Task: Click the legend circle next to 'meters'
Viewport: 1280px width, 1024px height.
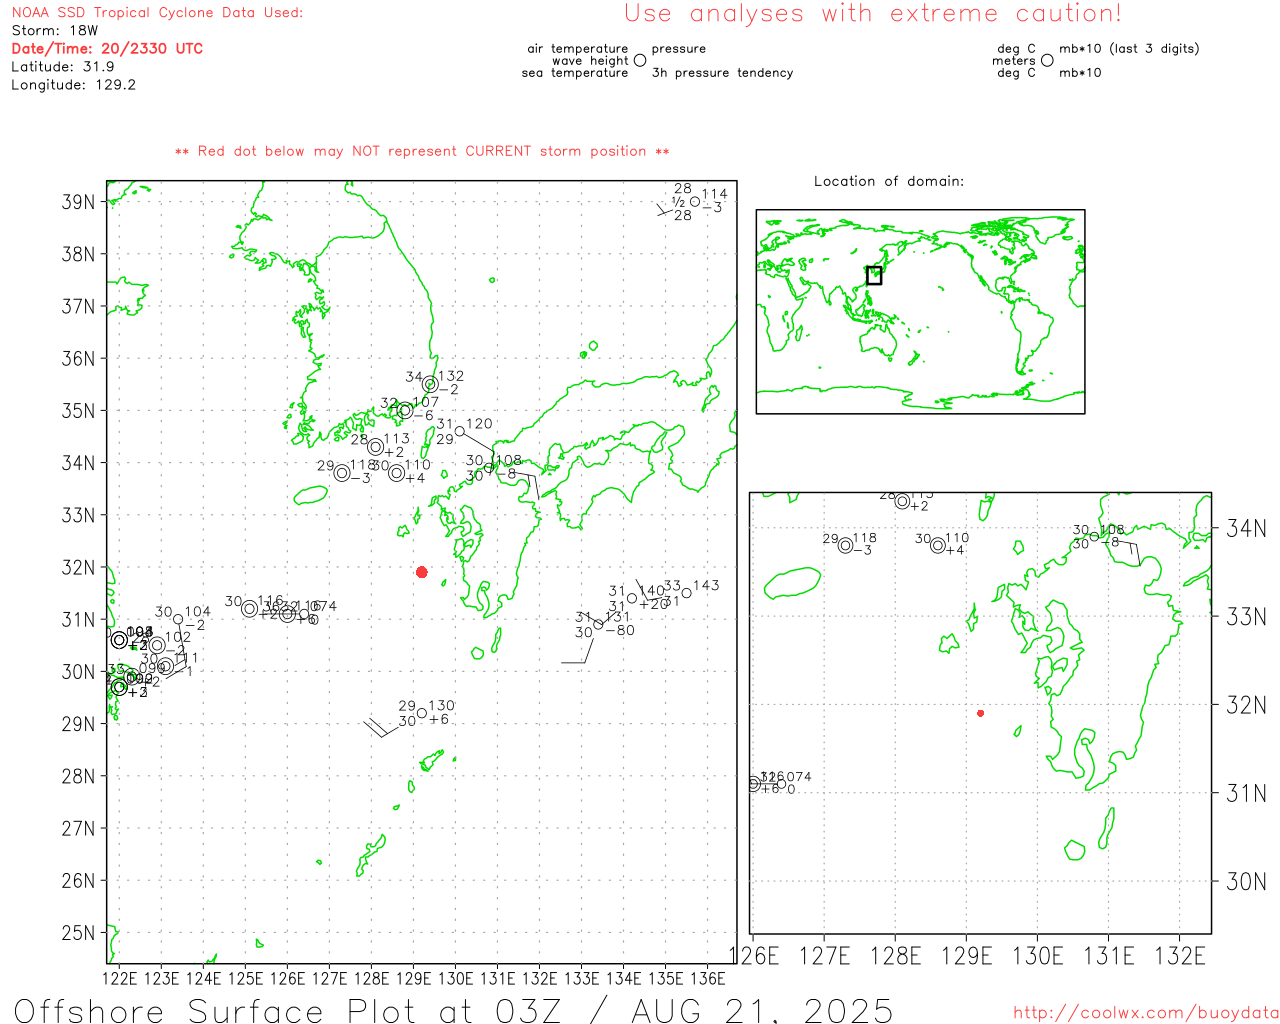Action: pyautogui.click(x=1047, y=60)
